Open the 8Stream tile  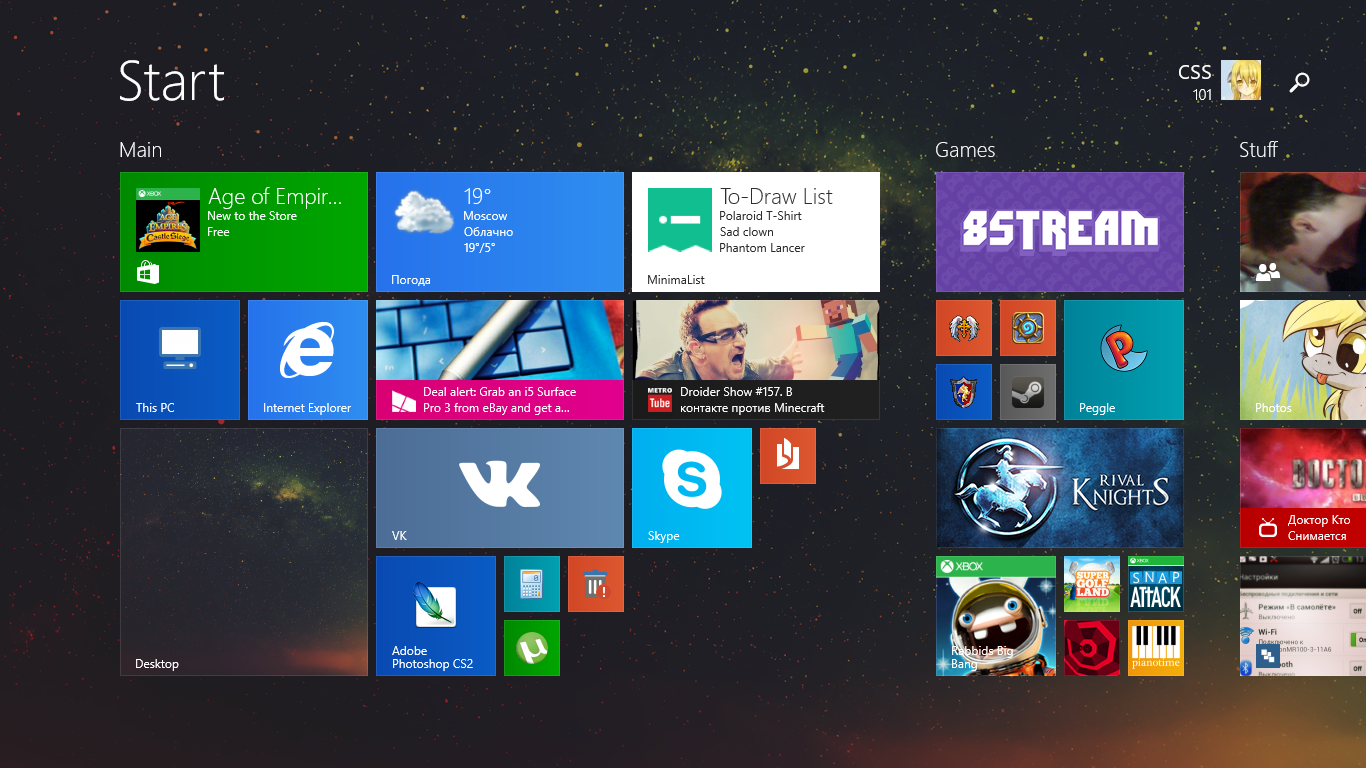[x=1060, y=232]
